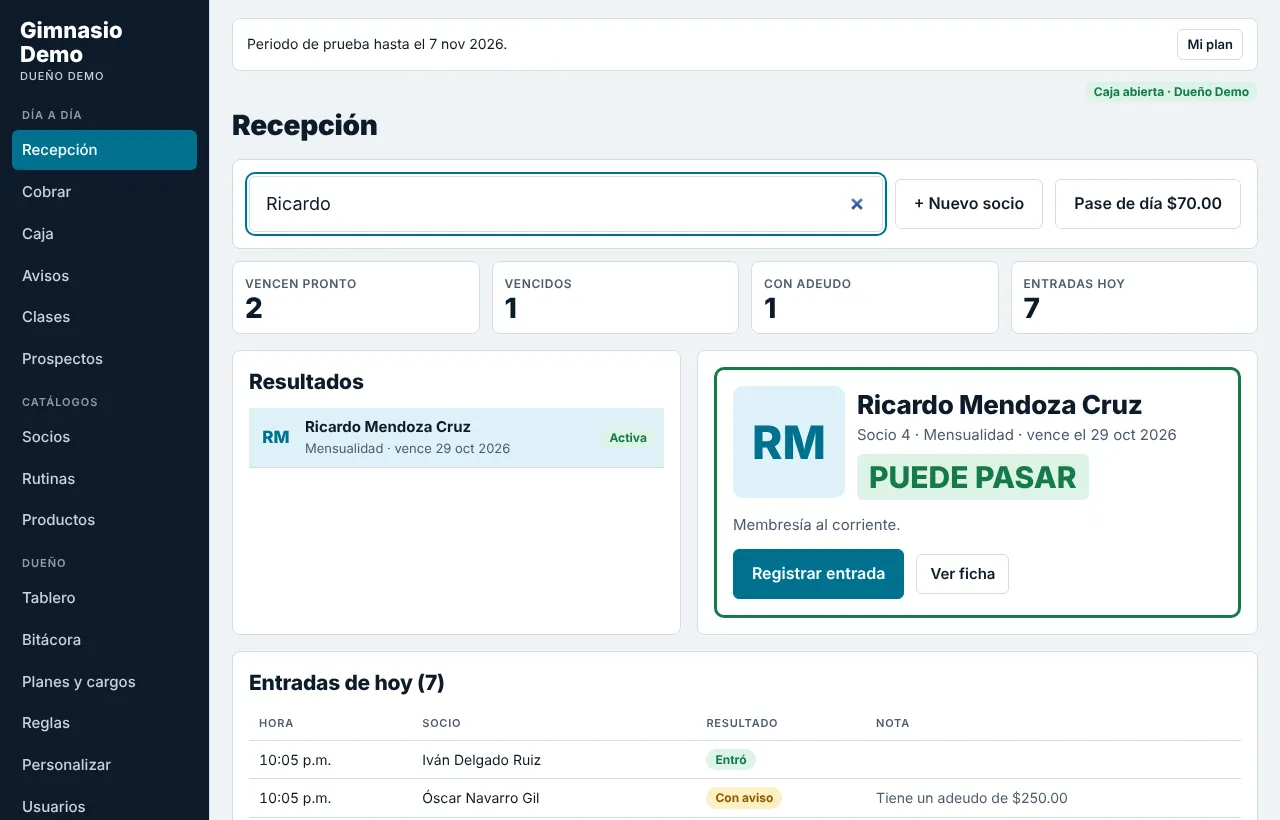
Task: Go to Planes y cargos
Action: (104, 682)
